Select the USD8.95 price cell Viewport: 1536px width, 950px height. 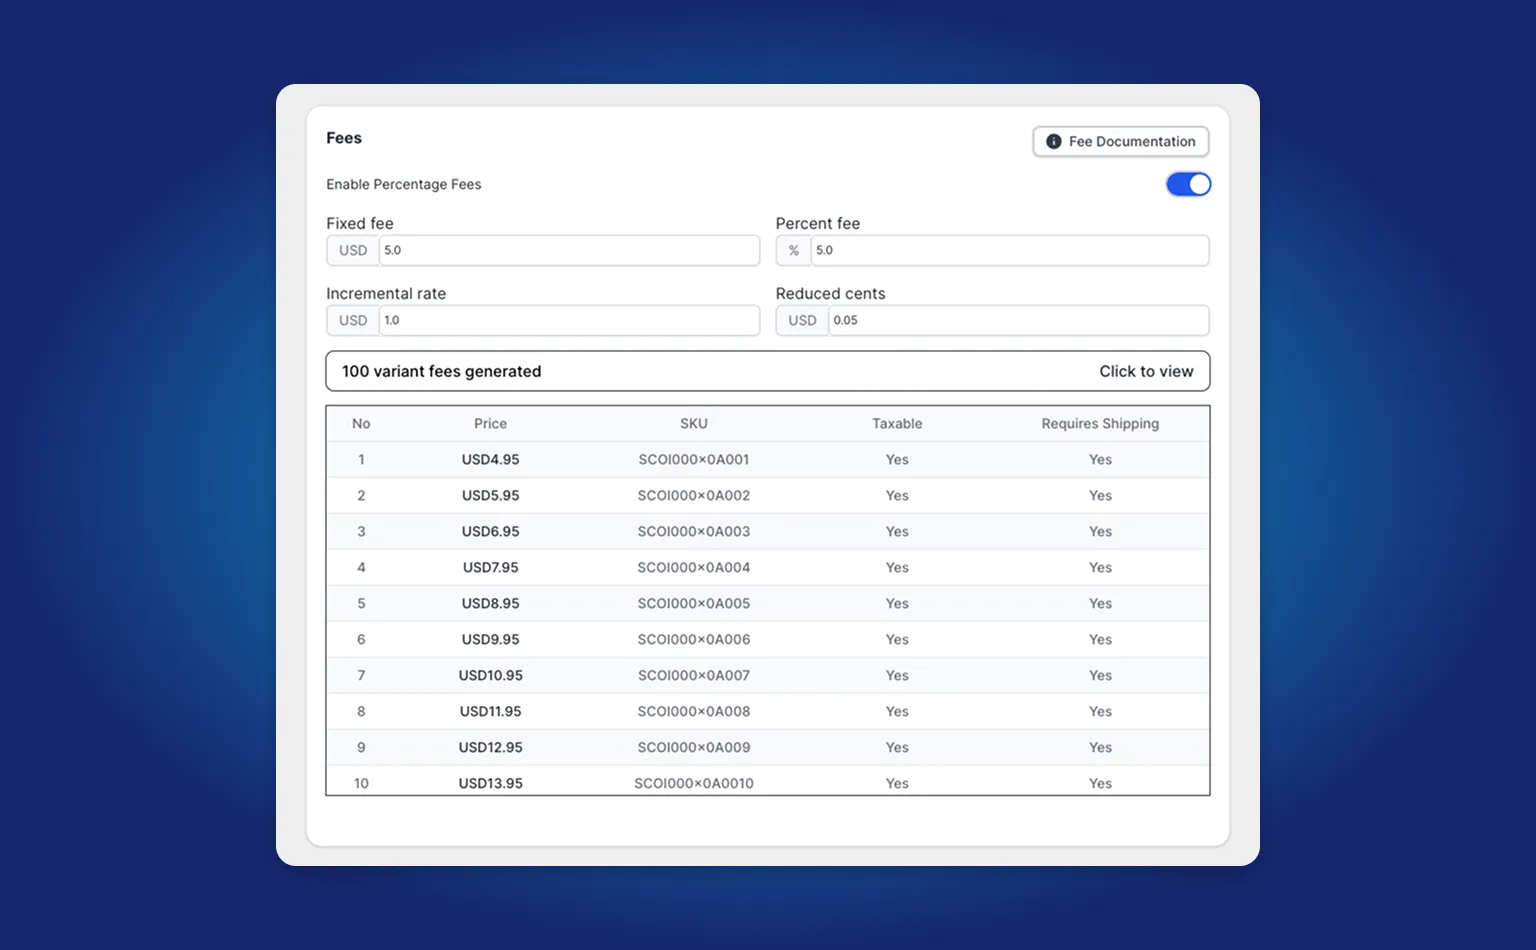pyautogui.click(x=490, y=604)
